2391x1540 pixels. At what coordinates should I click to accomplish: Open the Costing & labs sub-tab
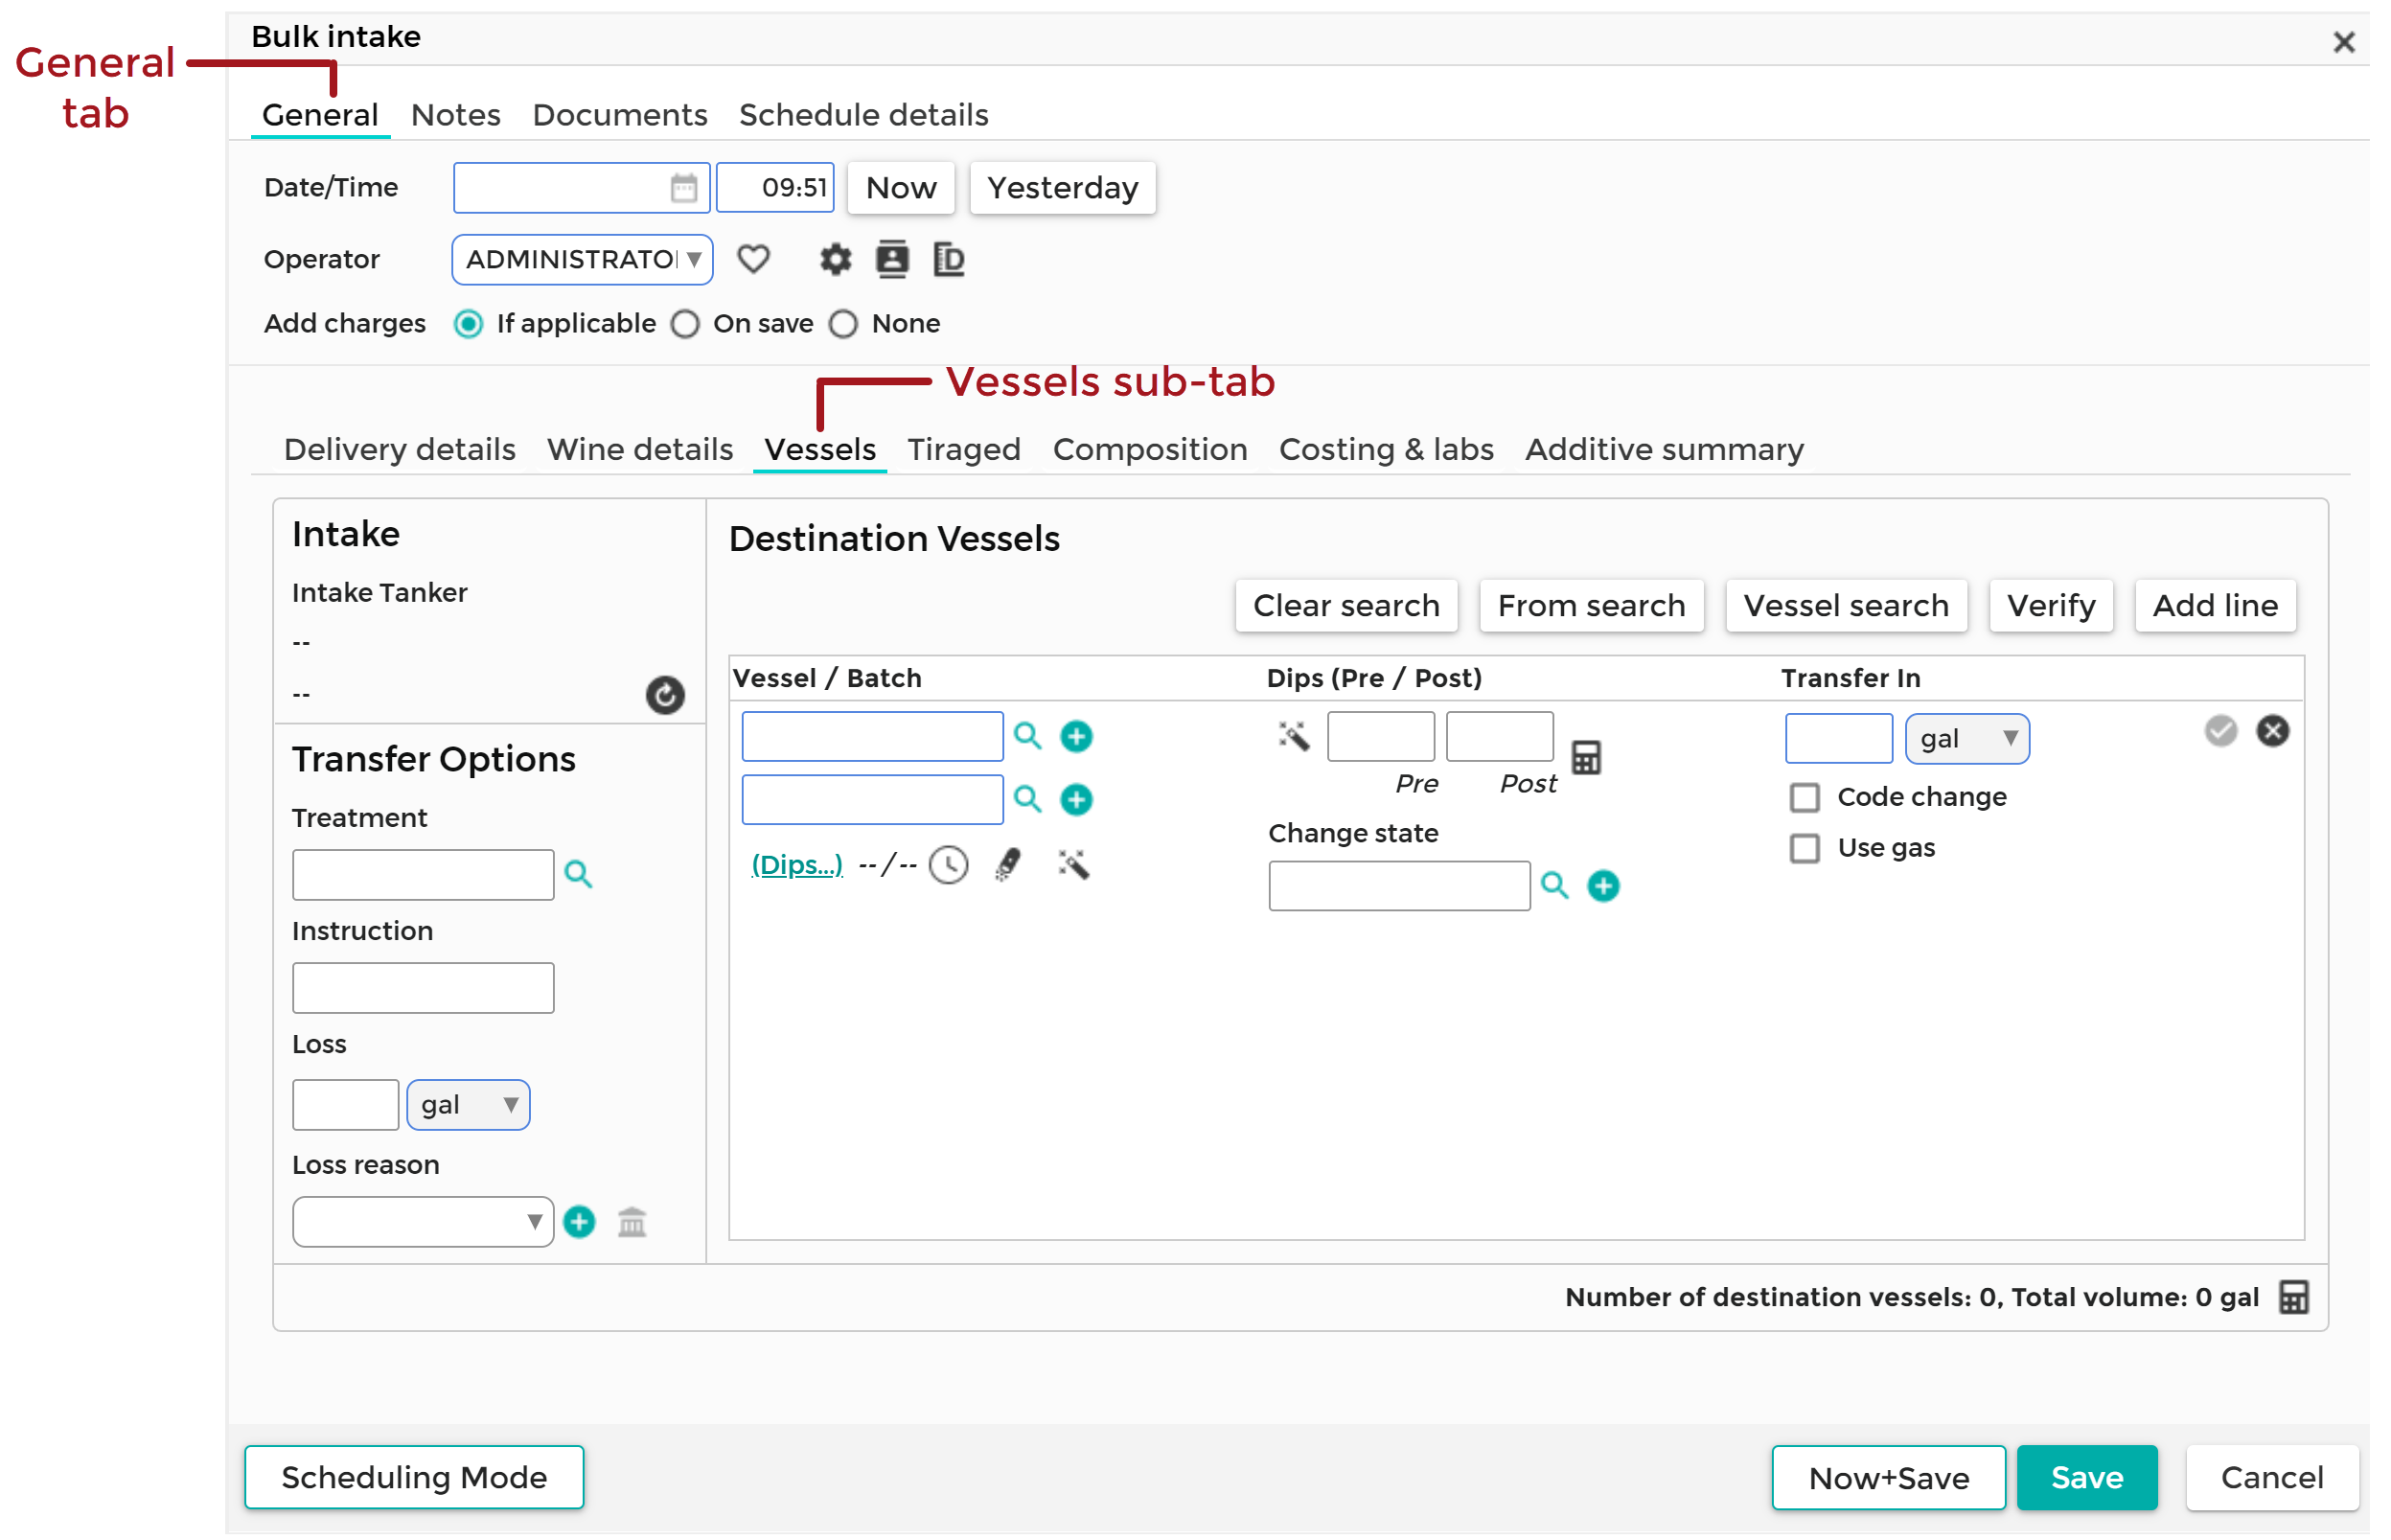tap(1385, 449)
